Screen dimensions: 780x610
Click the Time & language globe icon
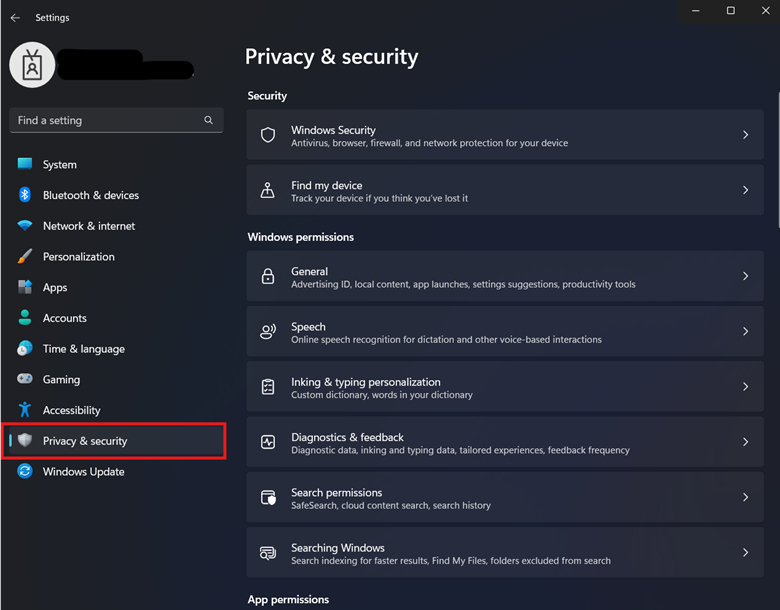[x=25, y=348]
